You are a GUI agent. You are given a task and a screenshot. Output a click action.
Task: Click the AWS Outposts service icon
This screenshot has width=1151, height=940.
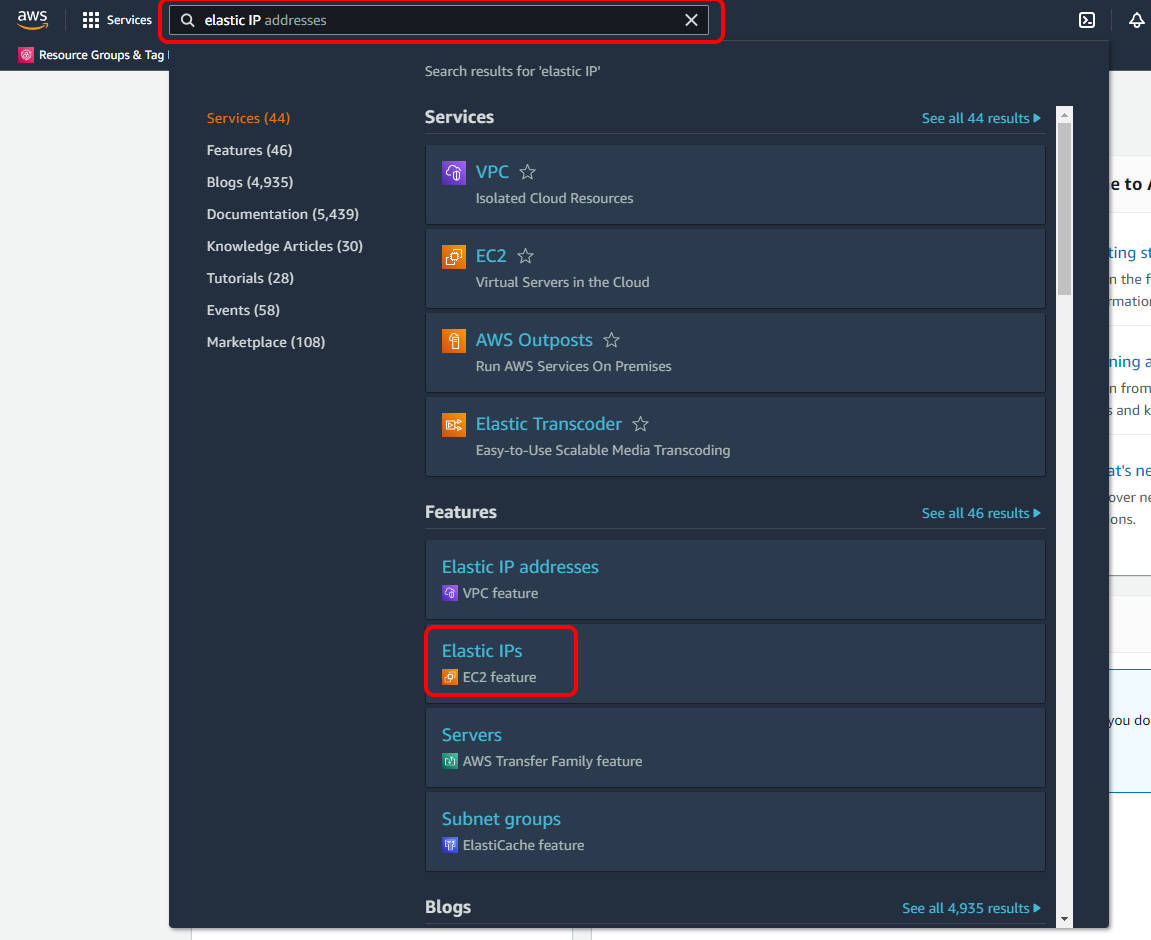tap(454, 340)
